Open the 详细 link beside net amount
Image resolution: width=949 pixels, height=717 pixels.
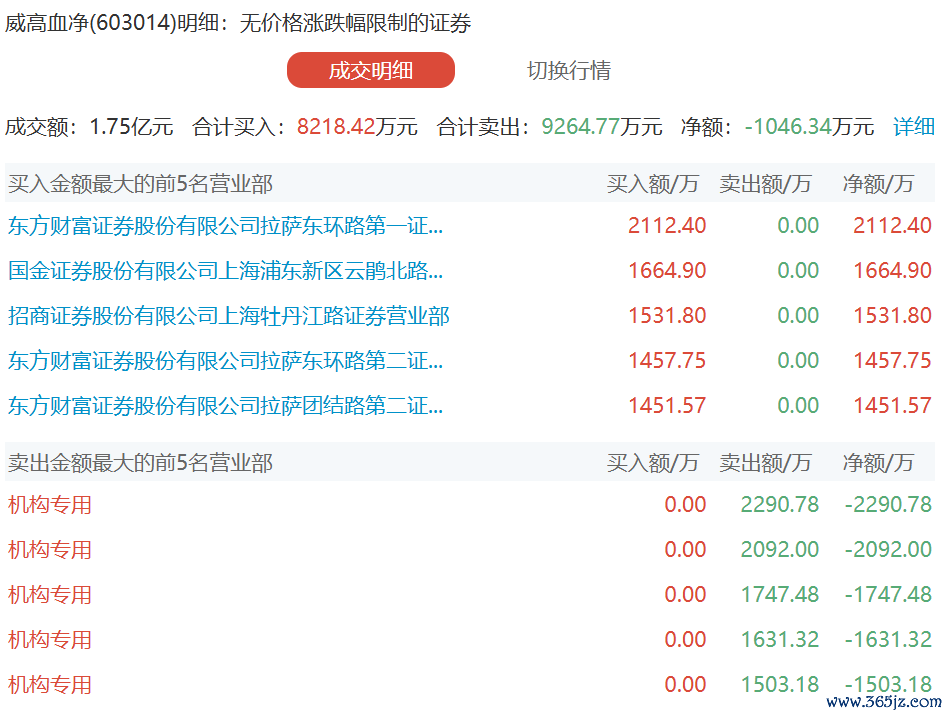click(913, 127)
